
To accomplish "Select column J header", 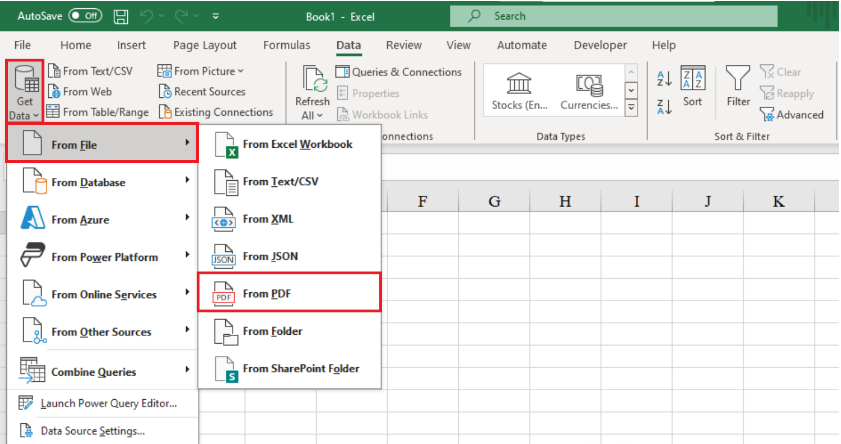I will 707,202.
